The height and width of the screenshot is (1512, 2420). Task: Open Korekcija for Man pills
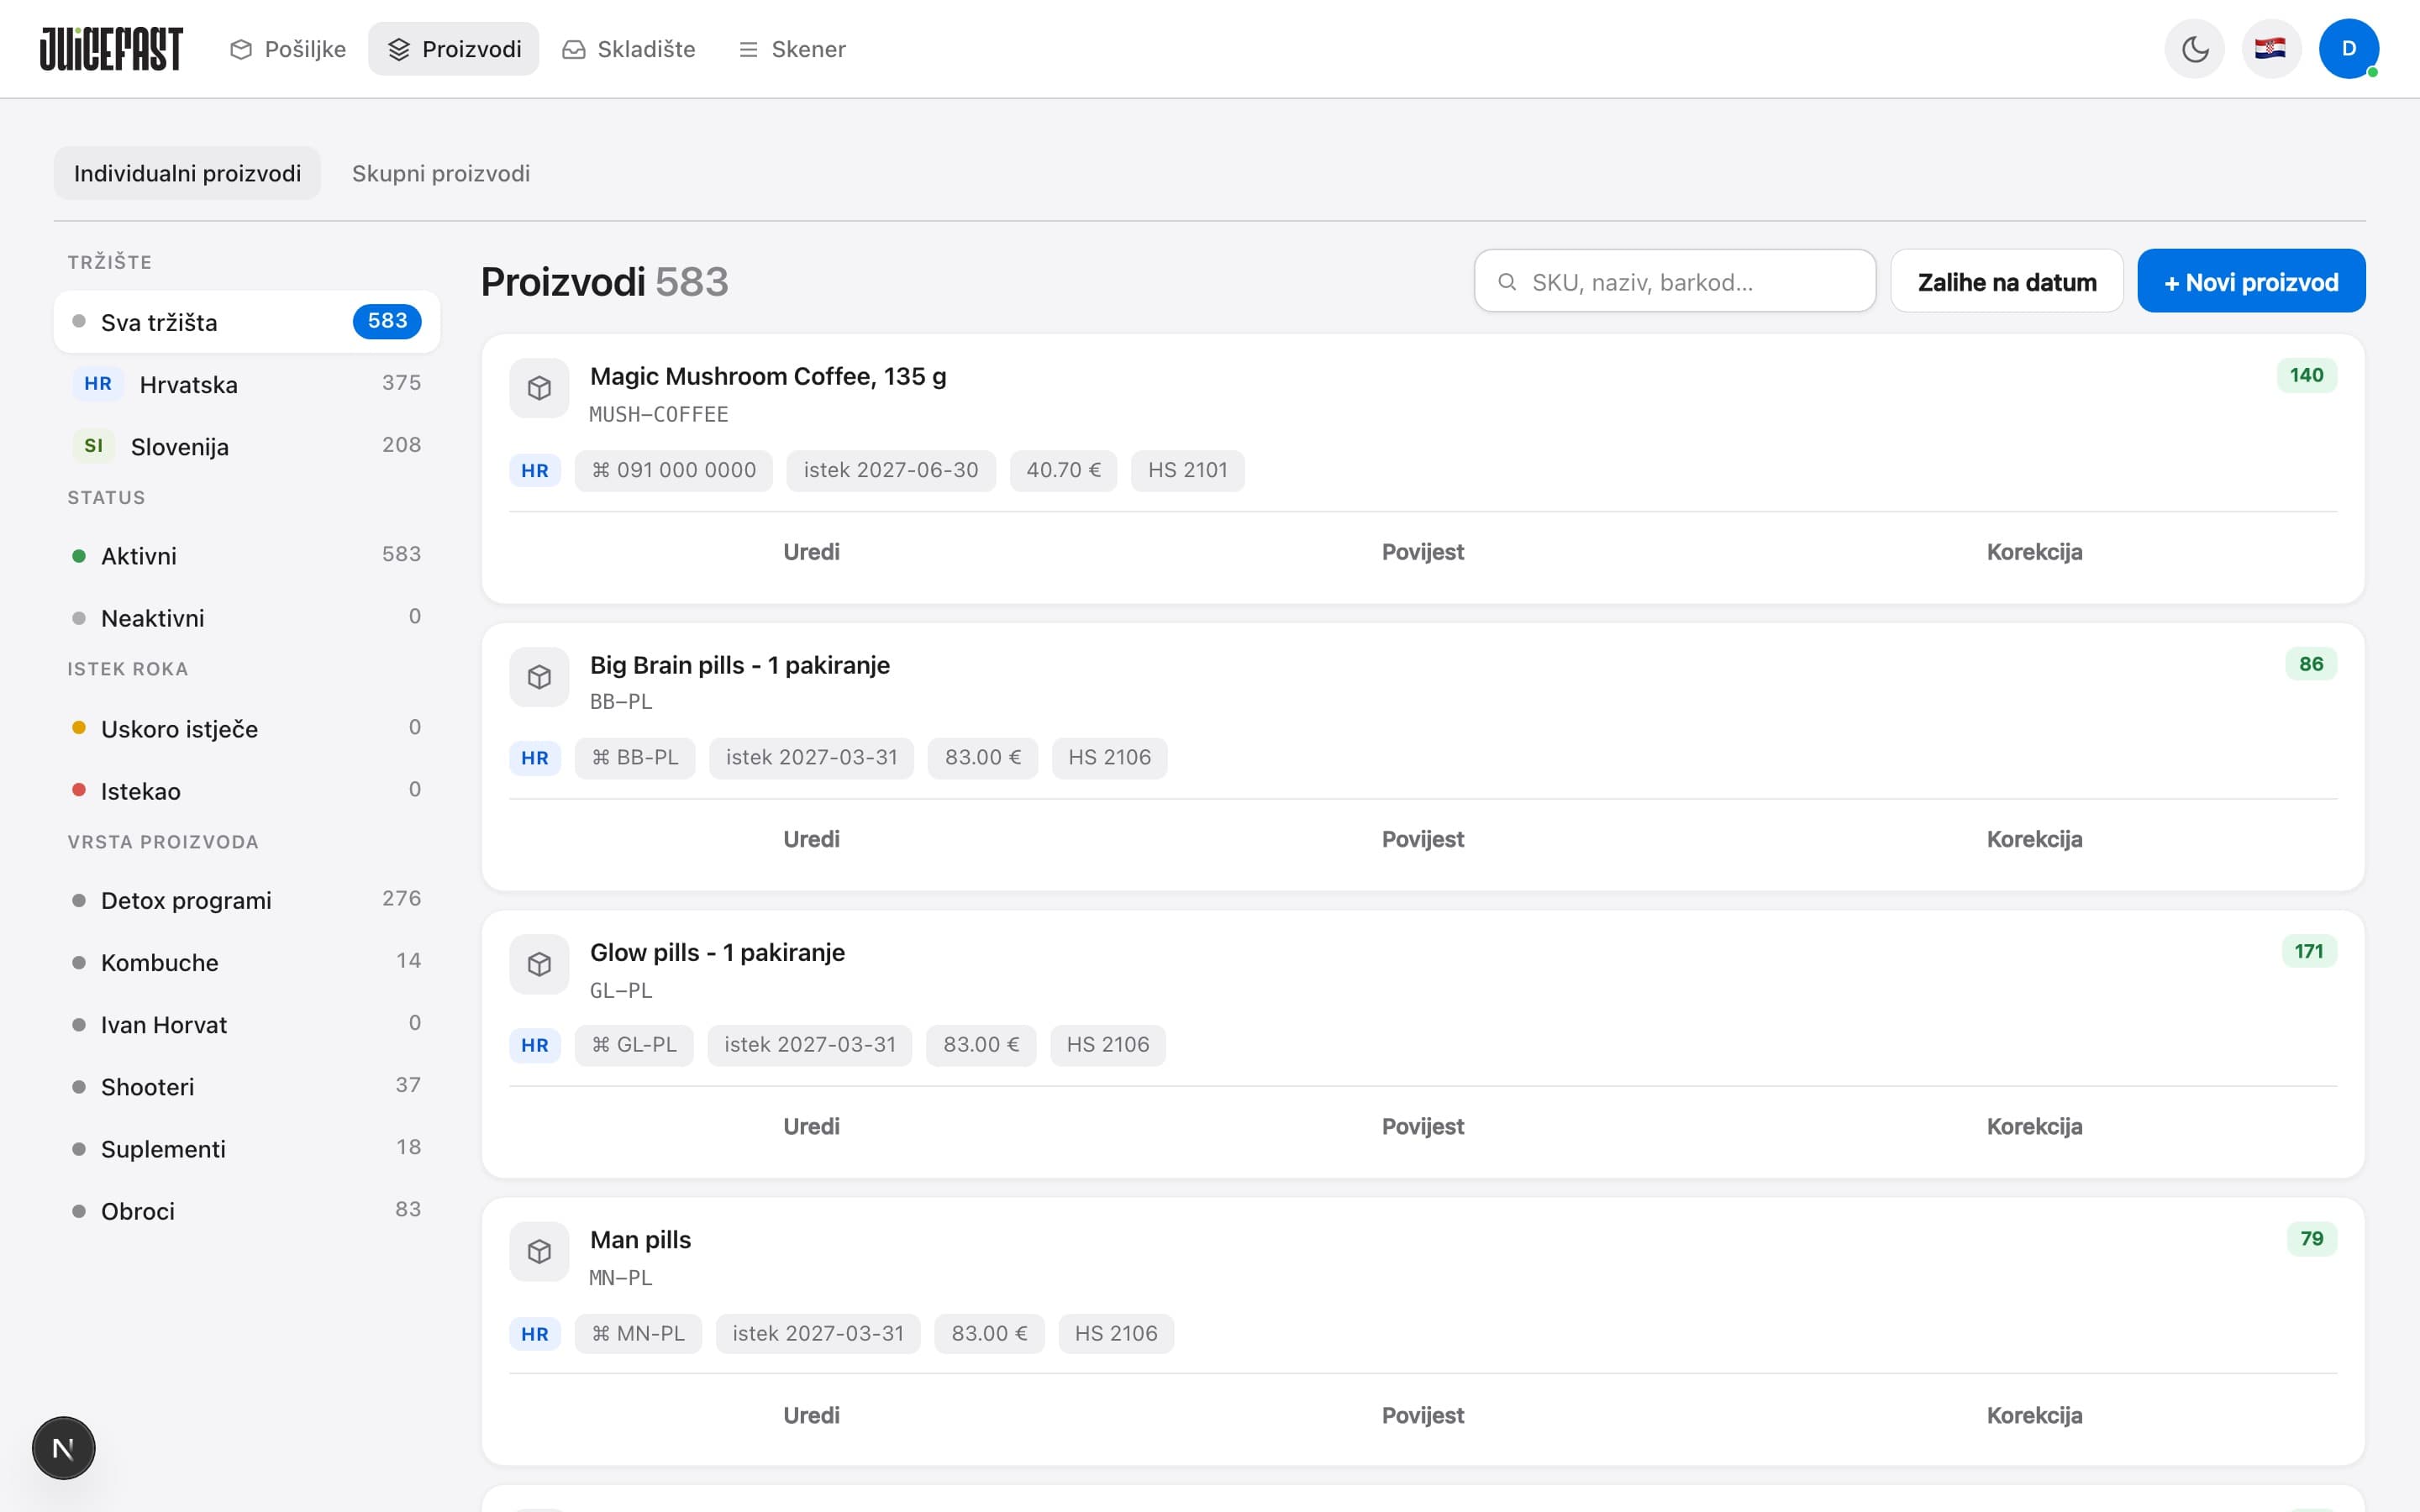tap(2034, 1415)
